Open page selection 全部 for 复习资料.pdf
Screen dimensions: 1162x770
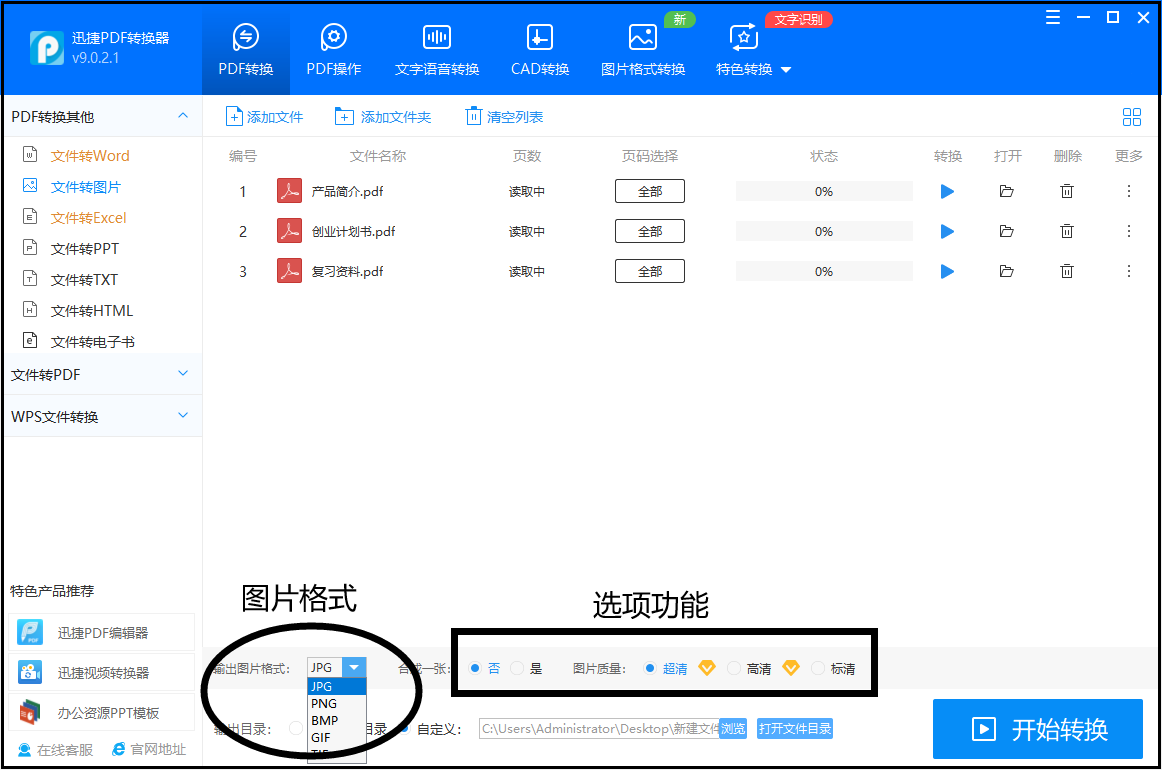tap(650, 271)
